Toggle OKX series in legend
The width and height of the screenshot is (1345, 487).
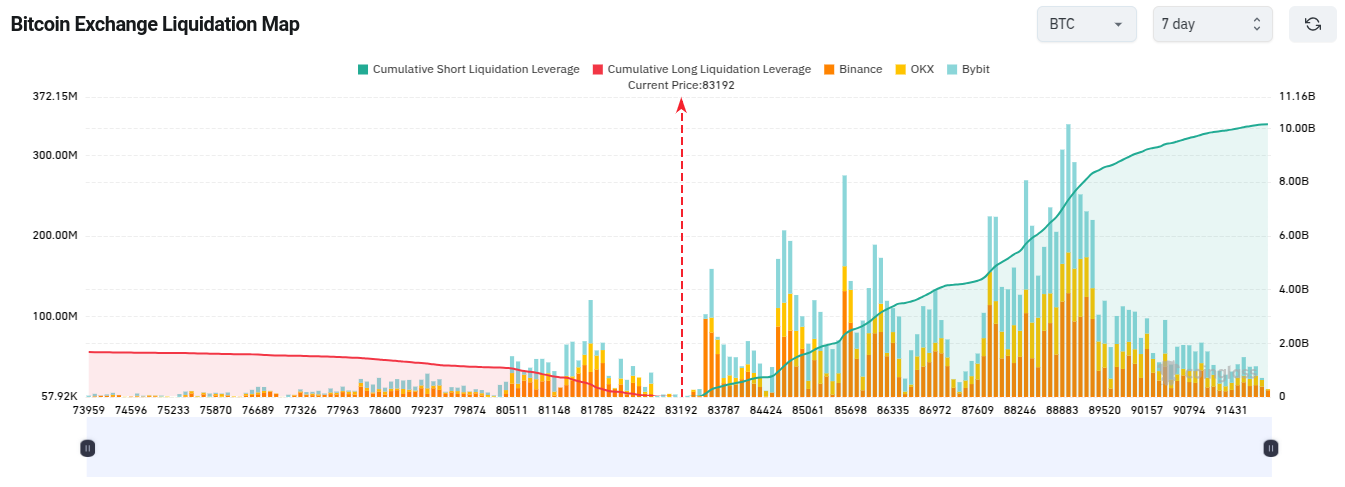(x=914, y=69)
